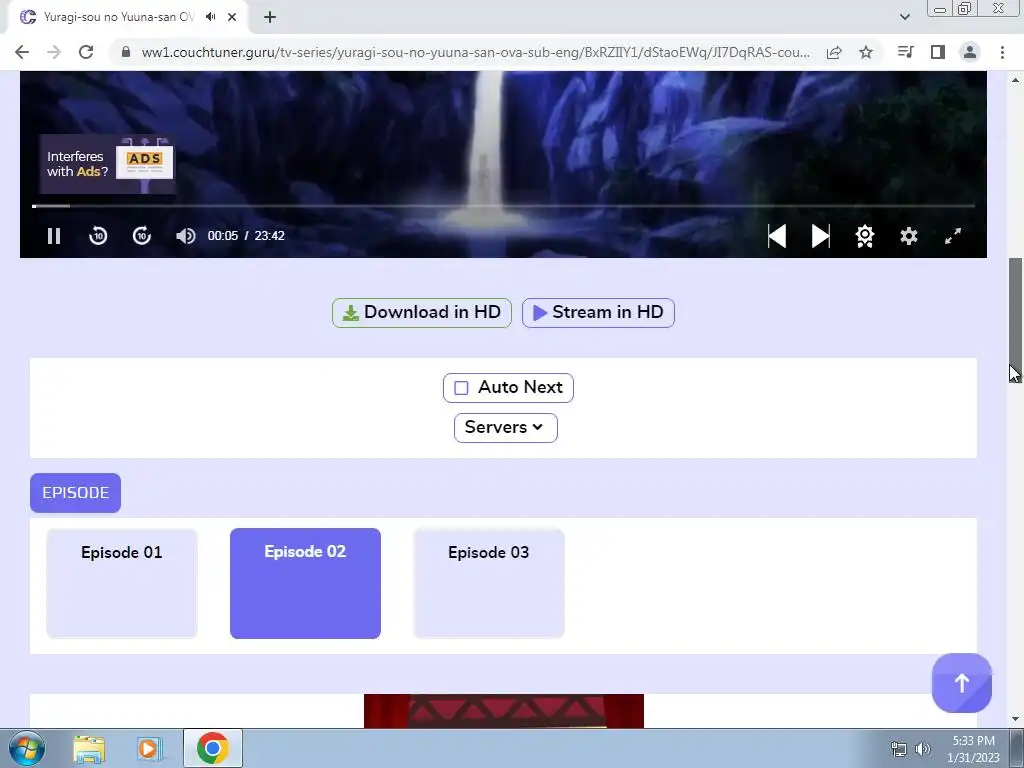The width and height of the screenshot is (1024, 768).
Task: Open Chrome media controls icon
Action: pyautogui.click(x=906, y=52)
